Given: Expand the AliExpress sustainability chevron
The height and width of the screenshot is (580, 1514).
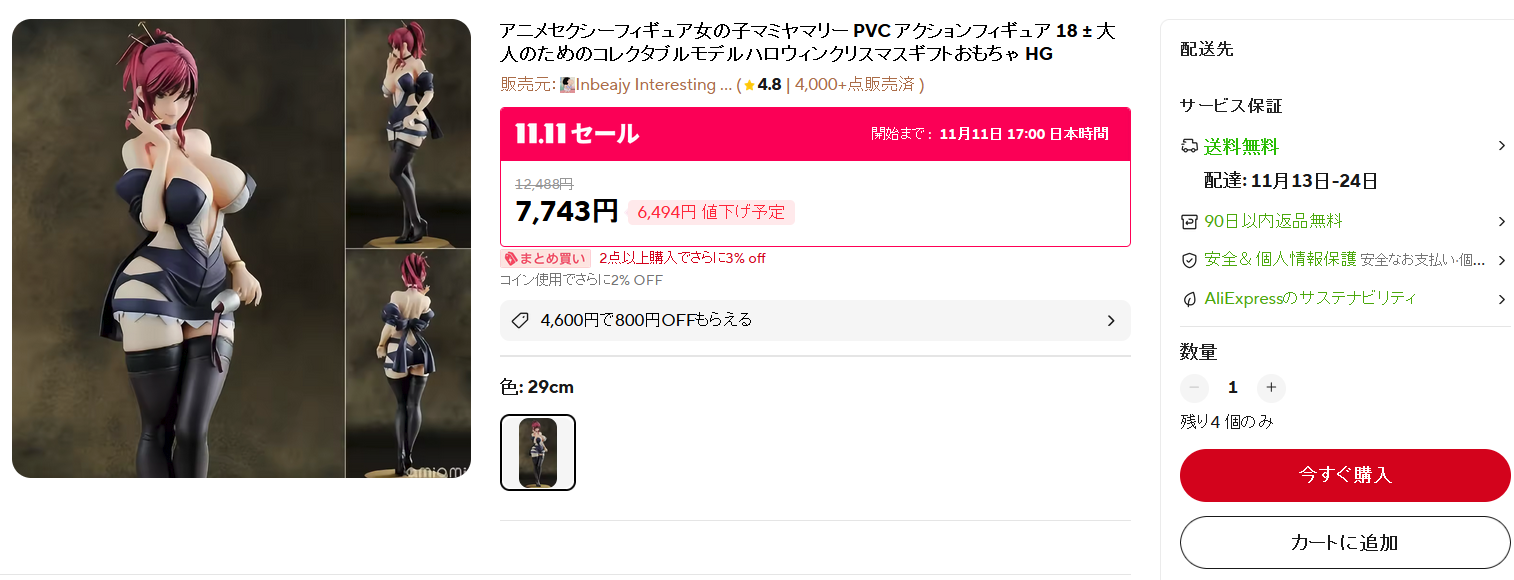Looking at the screenshot, I should 1501,299.
